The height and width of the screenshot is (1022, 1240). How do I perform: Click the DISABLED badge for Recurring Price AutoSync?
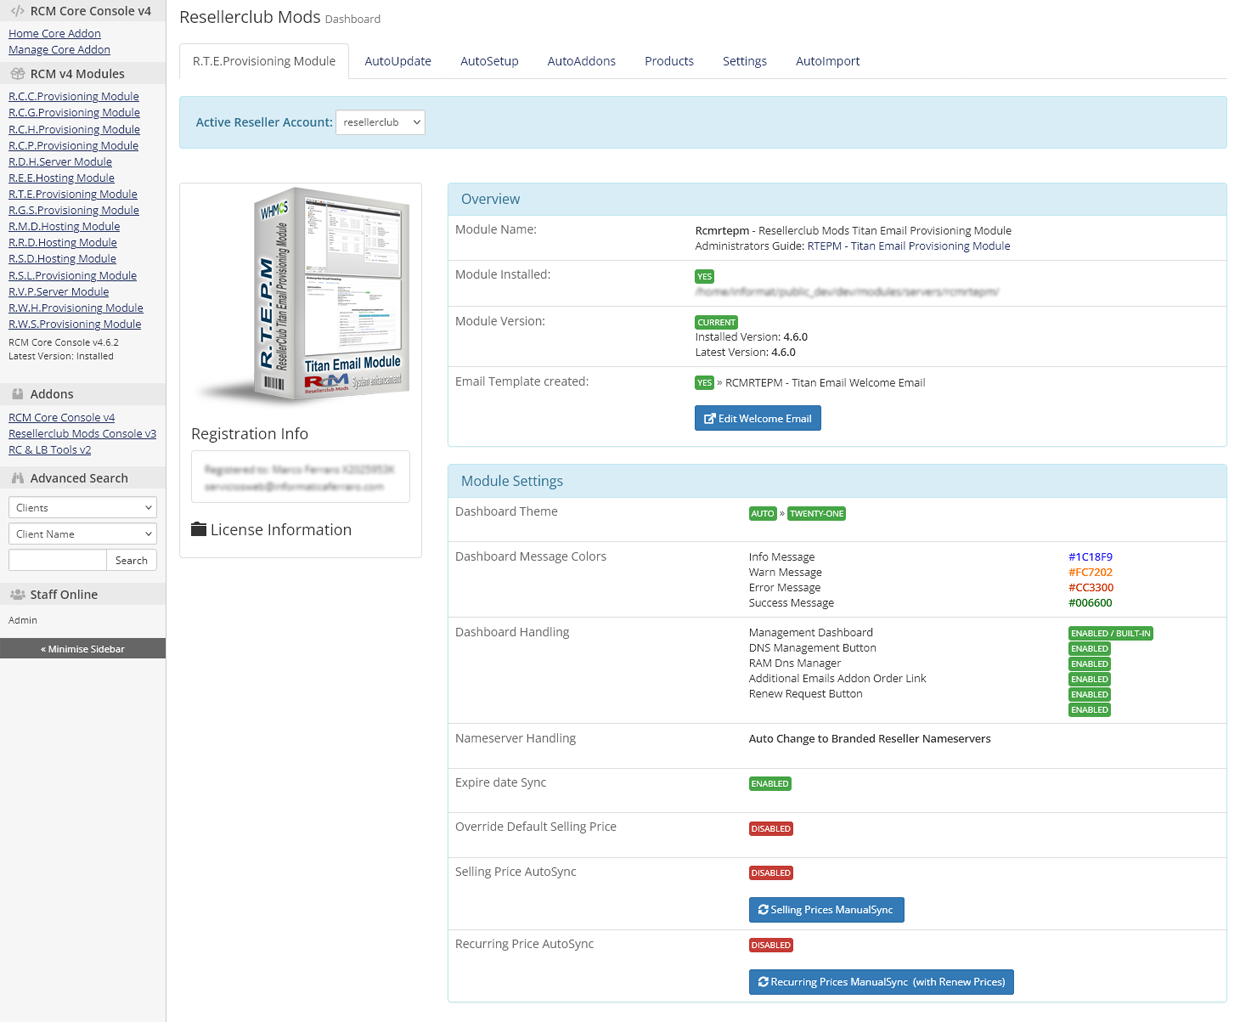point(771,944)
